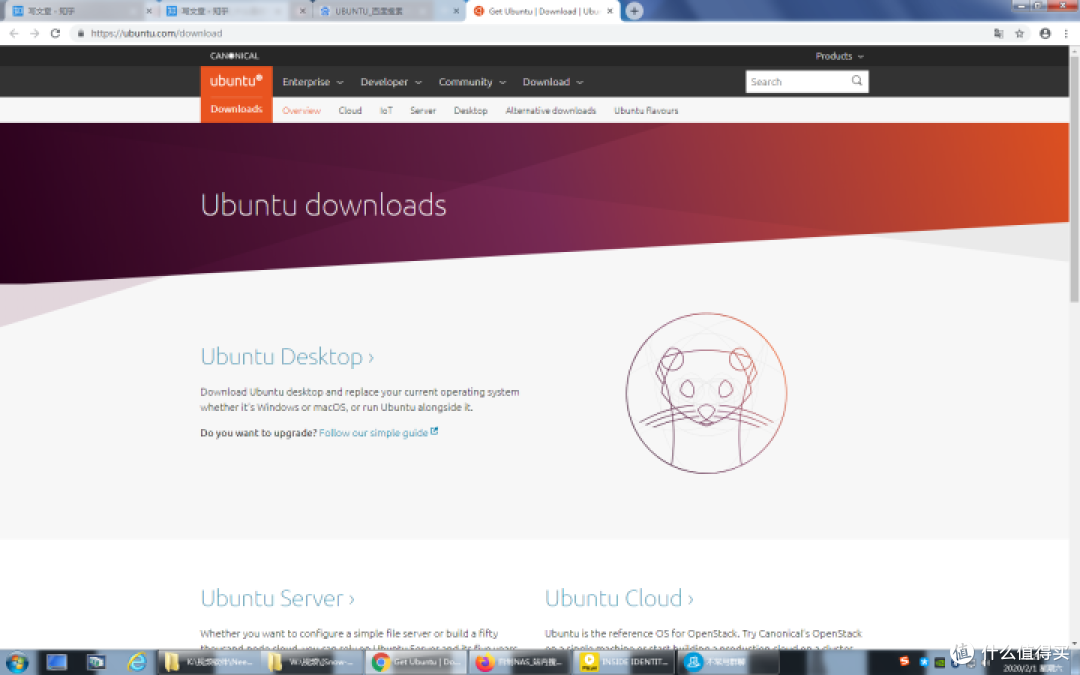1080x675 pixels.
Task: Click the Sogou input tray icon
Action: [904, 661]
